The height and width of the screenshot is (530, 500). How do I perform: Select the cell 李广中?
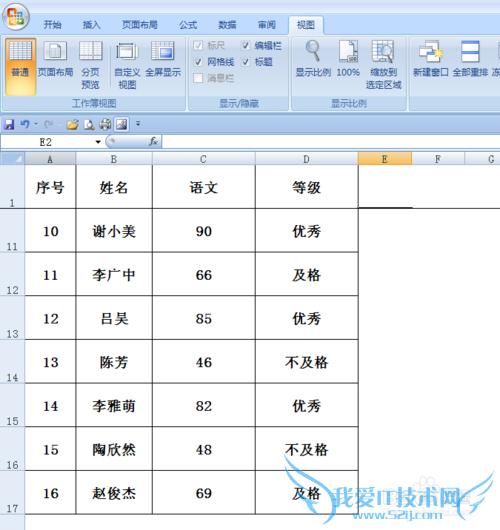[x=114, y=274]
